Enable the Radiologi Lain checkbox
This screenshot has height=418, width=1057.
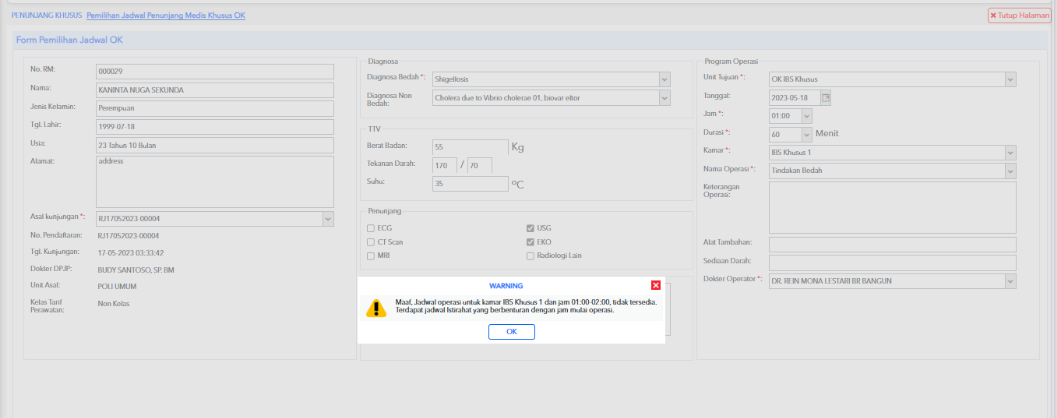tap(531, 256)
